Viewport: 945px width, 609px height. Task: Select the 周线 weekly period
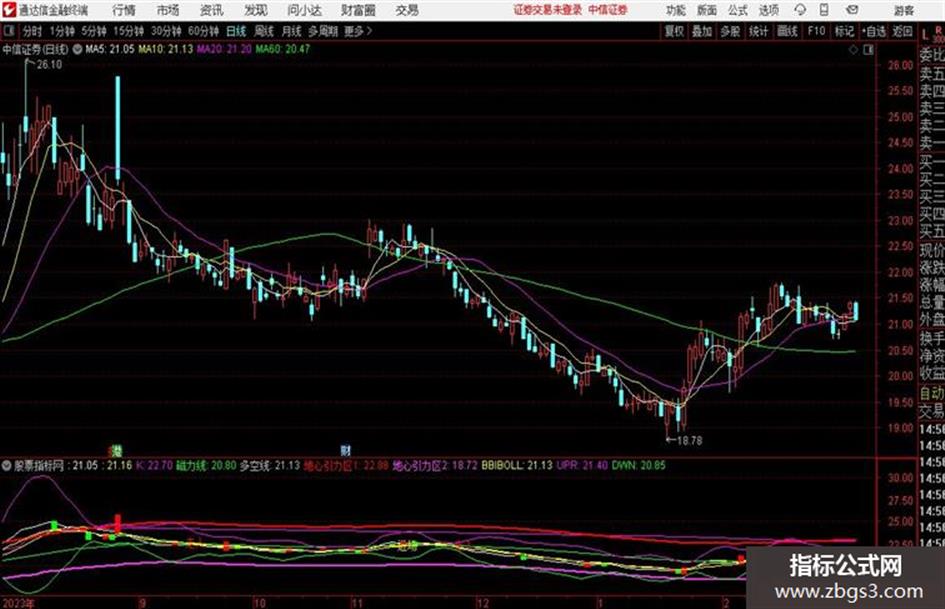[264, 31]
